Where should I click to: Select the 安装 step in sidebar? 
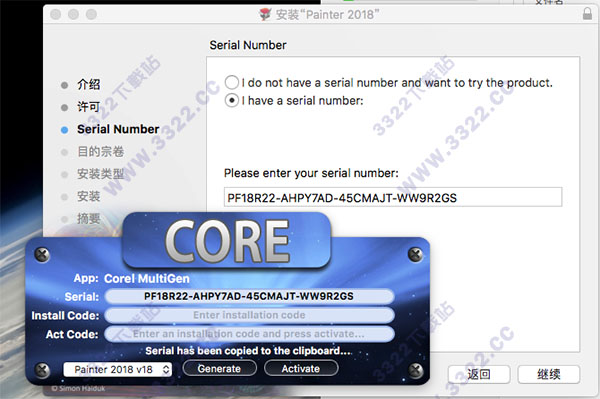pos(88,196)
